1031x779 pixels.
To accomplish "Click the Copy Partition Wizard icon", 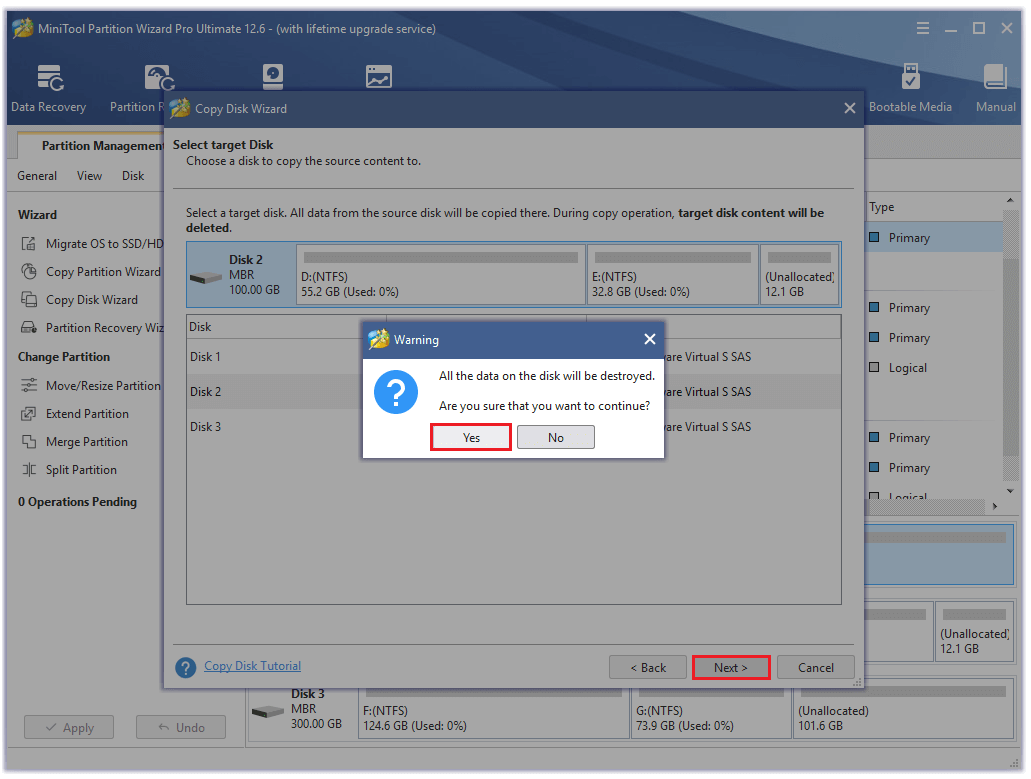I will point(29,271).
